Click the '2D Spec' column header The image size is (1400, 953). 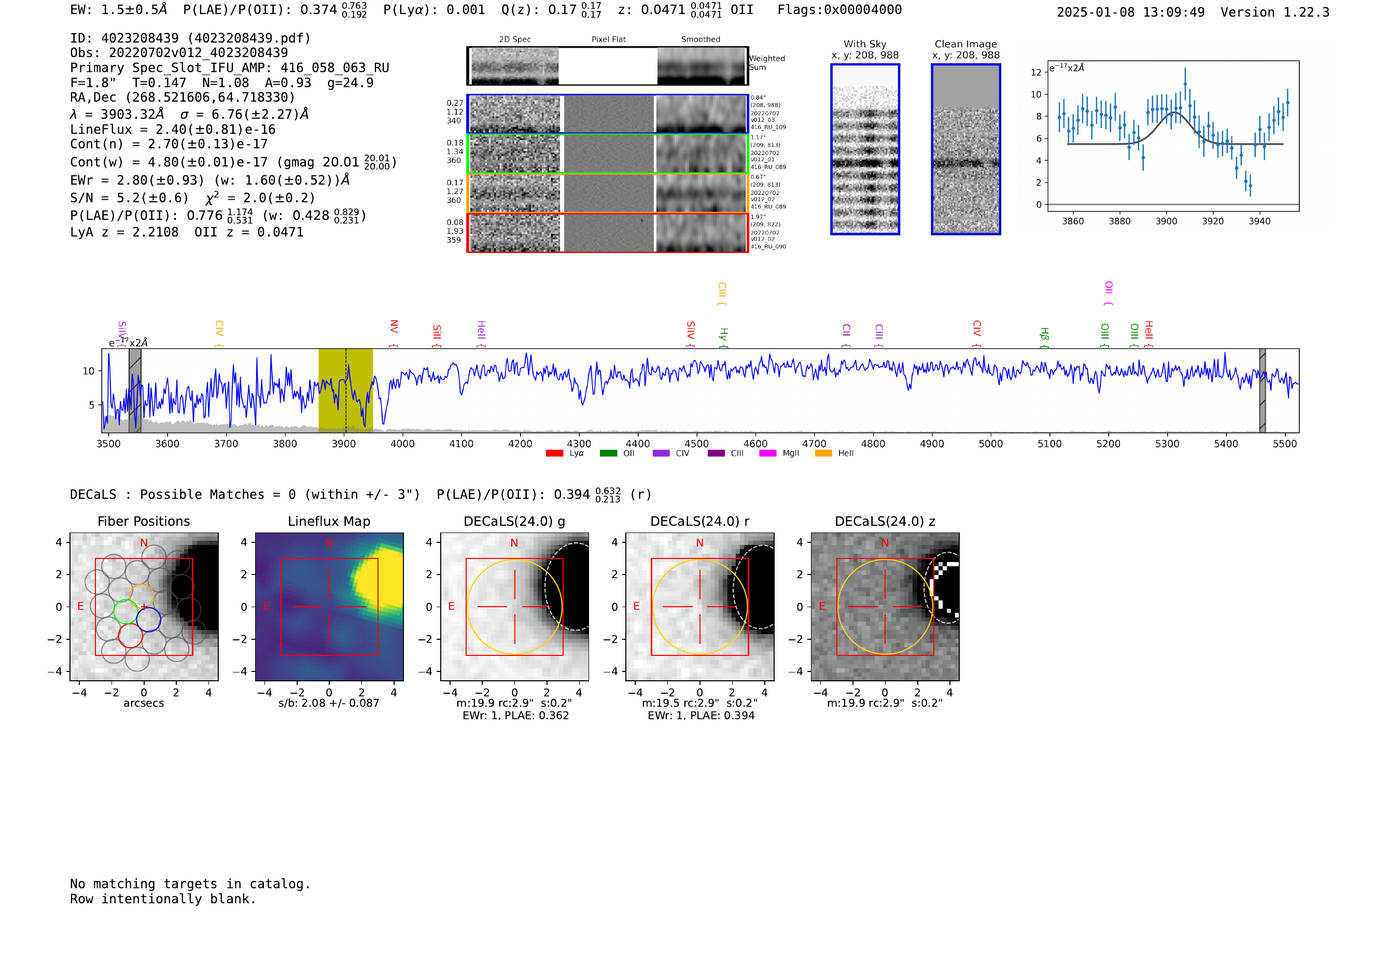coord(515,40)
